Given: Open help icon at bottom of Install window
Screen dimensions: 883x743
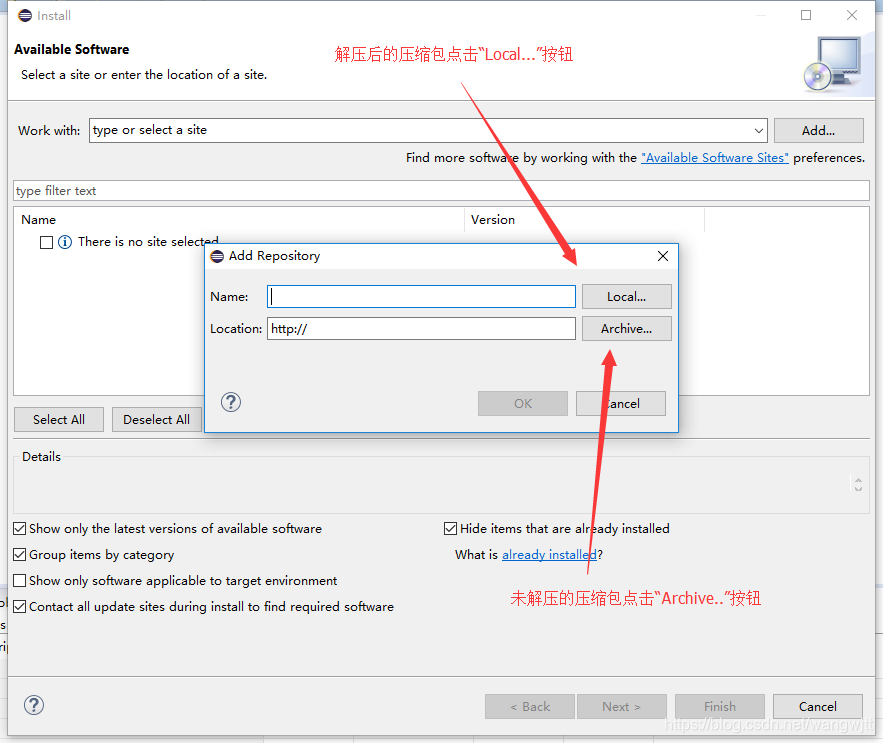Looking at the screenshot, I should (x=34, y=705).
